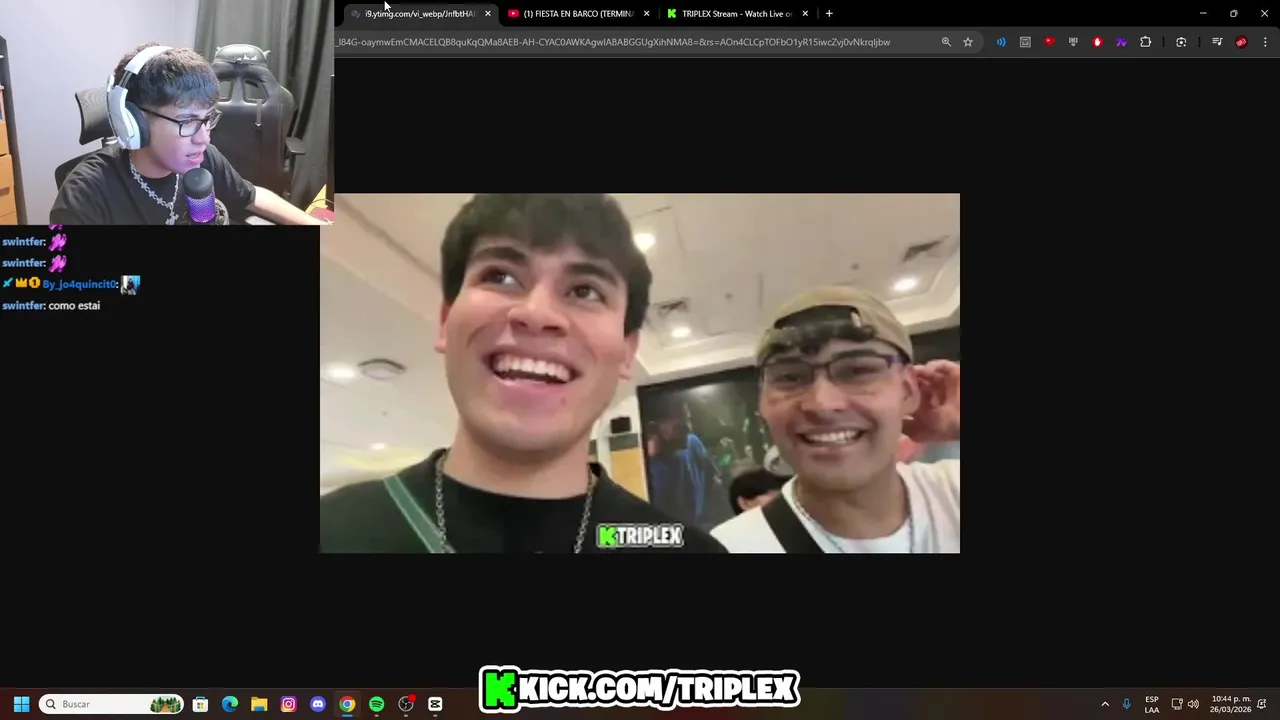
Task: Open the Chrome profile avatar
Action: [x=1241, y=42]
